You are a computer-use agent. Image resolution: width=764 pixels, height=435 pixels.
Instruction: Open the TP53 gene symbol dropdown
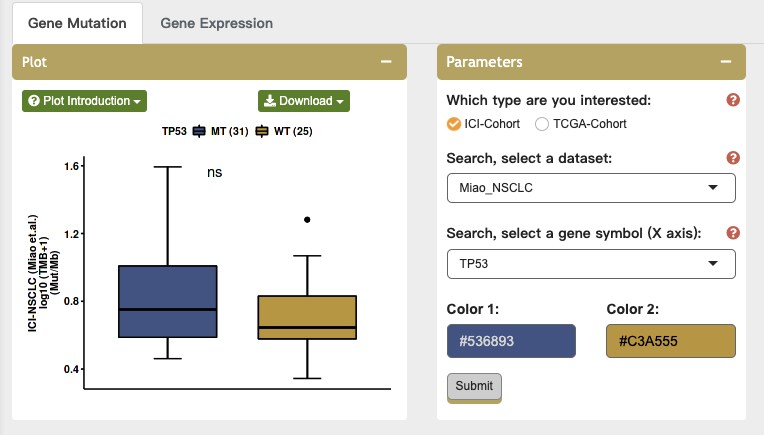591,263
